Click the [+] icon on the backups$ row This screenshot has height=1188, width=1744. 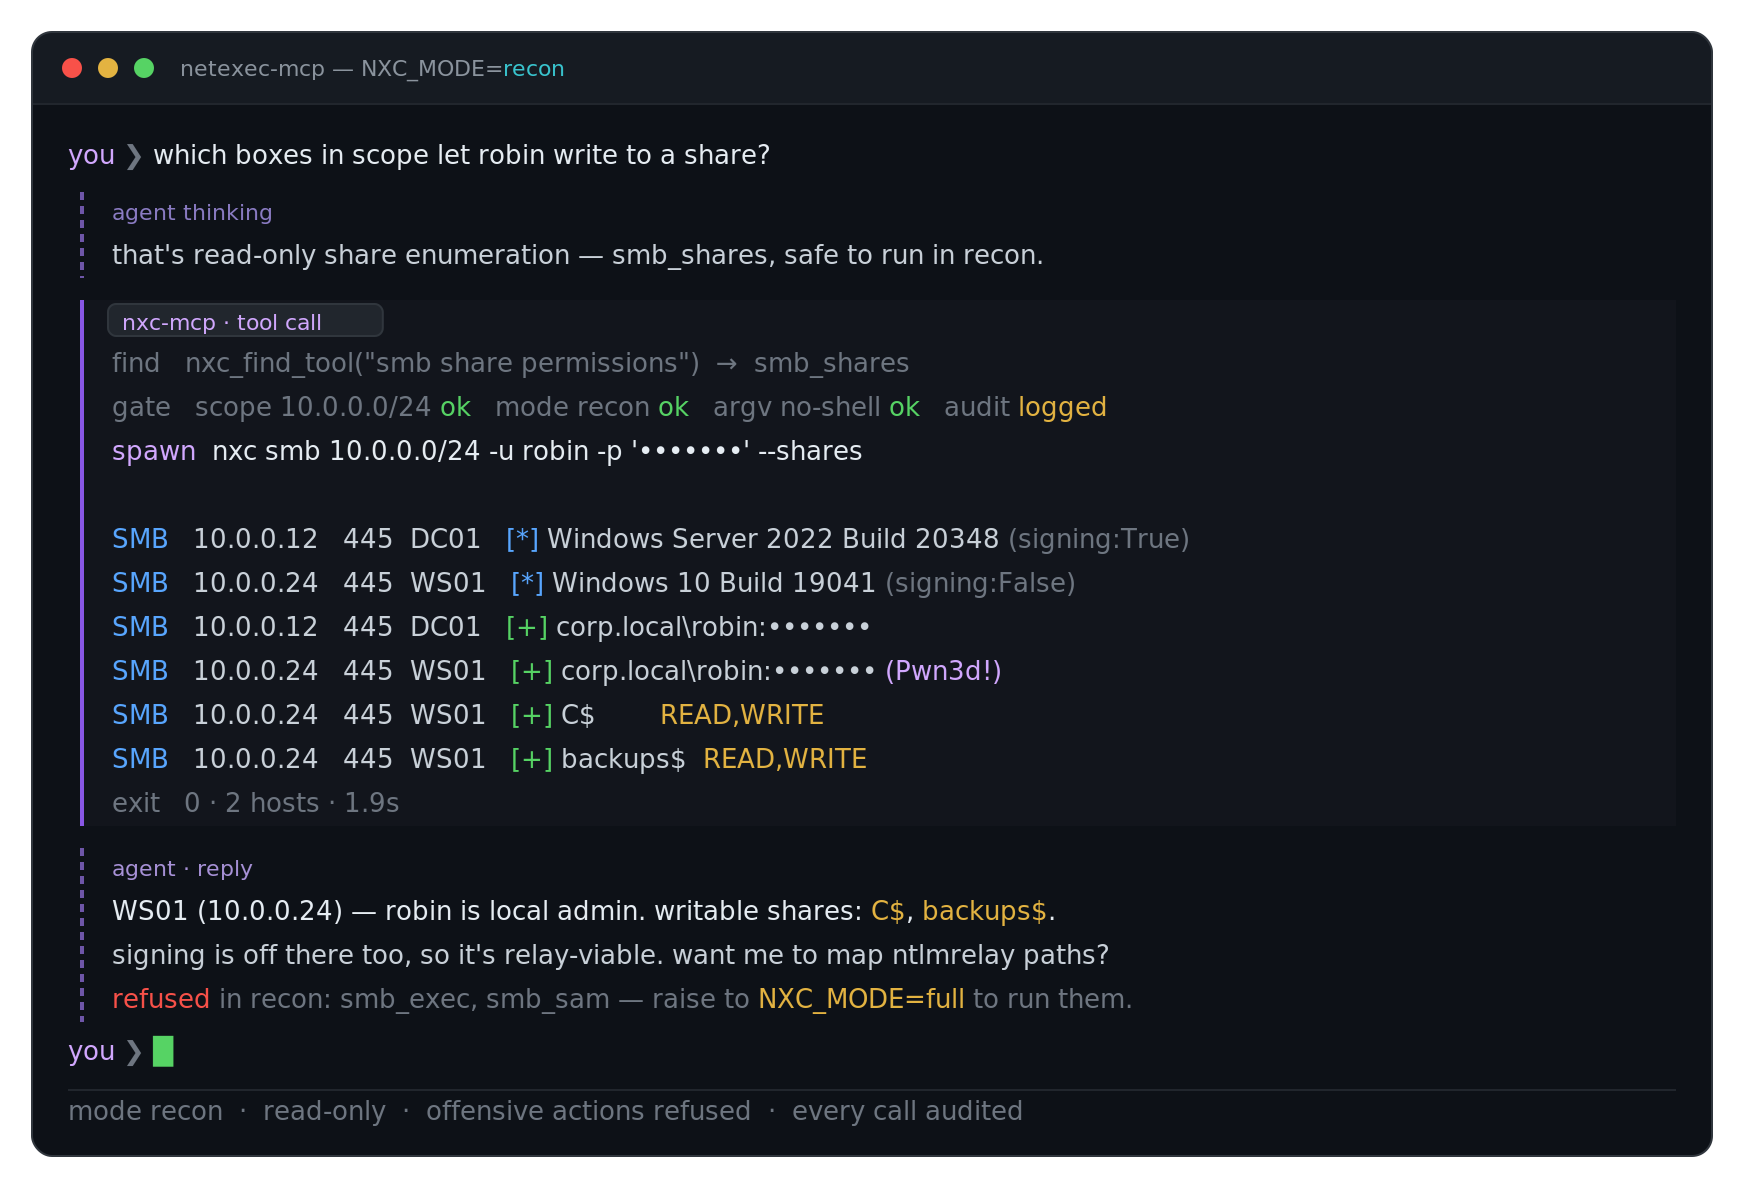point(532,759)
